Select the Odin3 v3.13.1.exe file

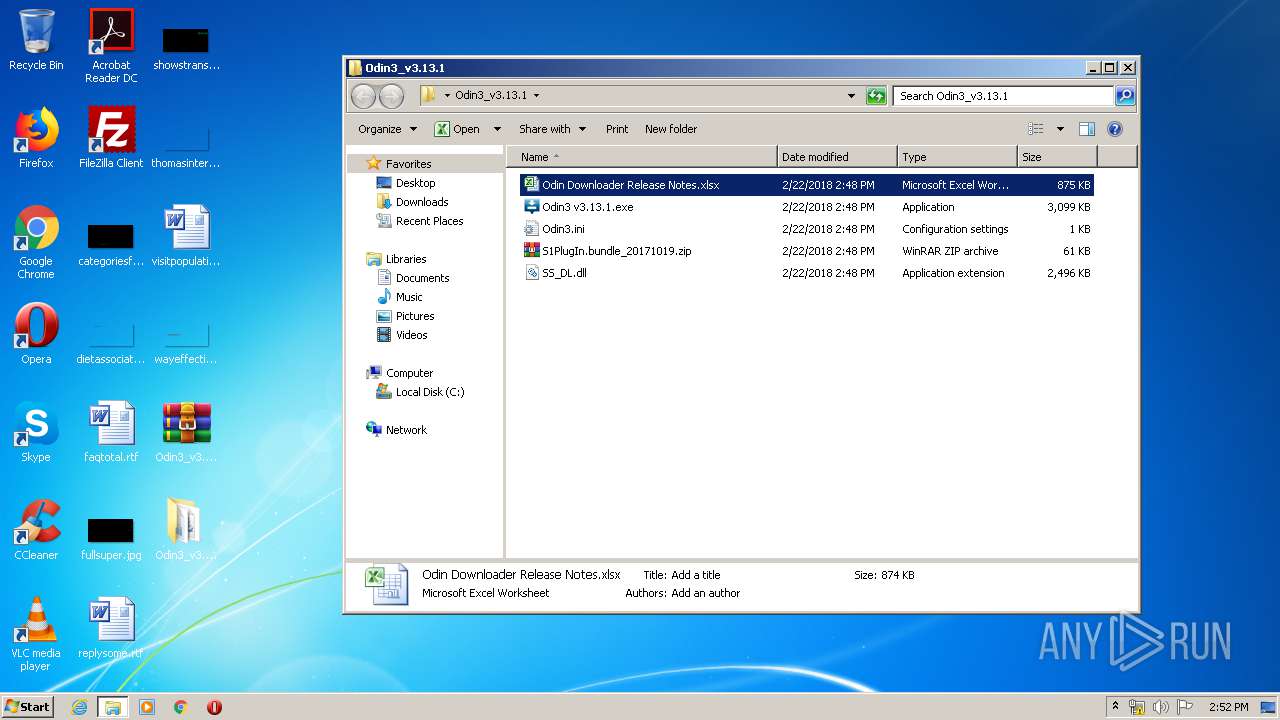[587, 207]
